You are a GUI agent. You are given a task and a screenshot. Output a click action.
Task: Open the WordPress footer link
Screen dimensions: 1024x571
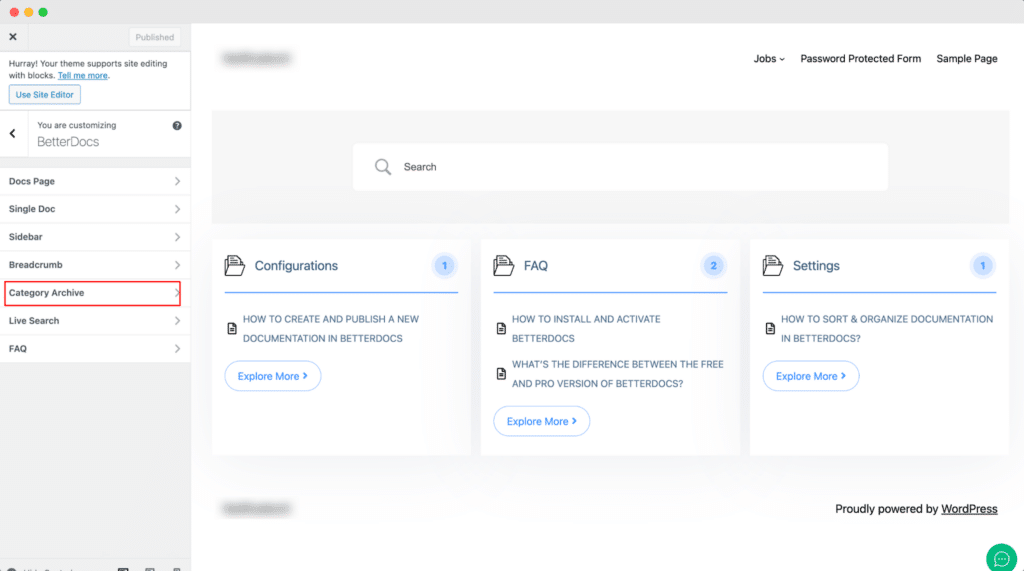coord(968,509)
